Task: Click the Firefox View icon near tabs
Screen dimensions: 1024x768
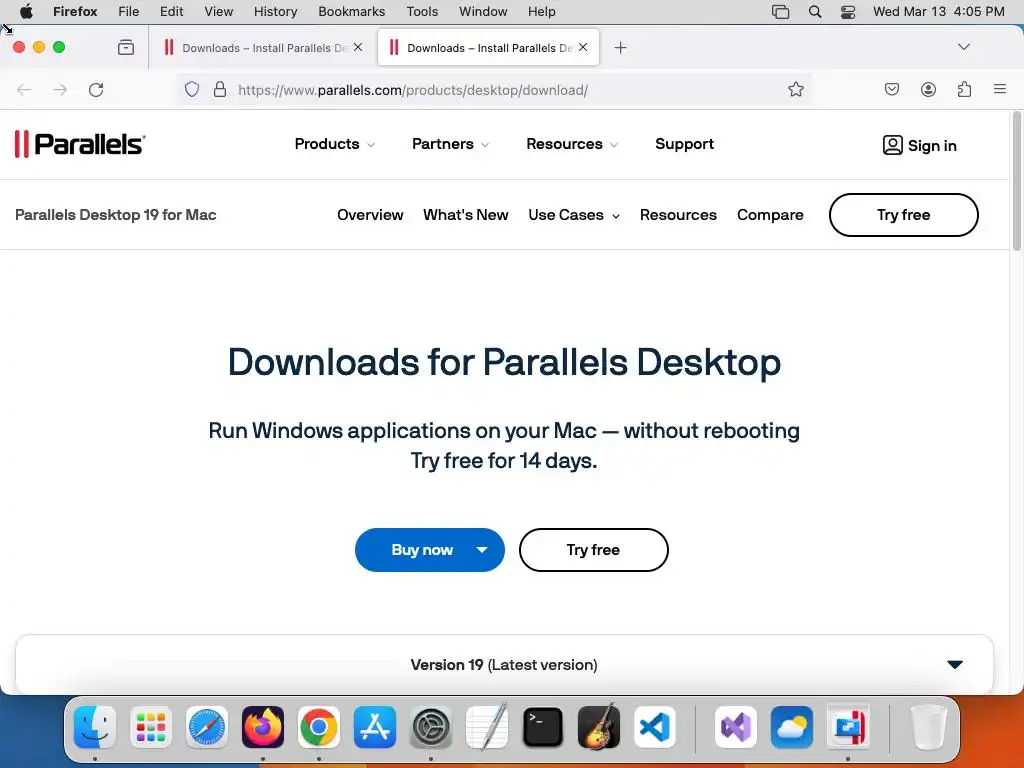Action: pos(126,47)
